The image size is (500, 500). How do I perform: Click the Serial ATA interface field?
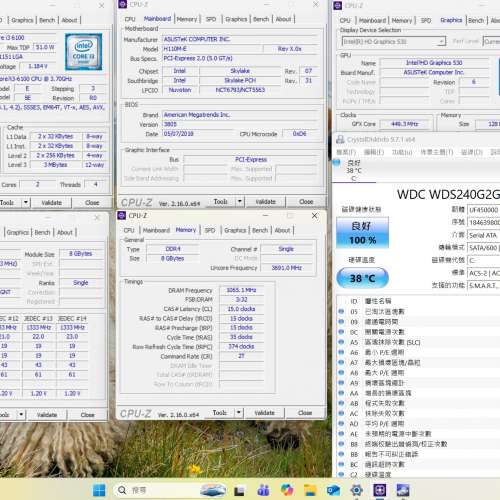[484, 235]
